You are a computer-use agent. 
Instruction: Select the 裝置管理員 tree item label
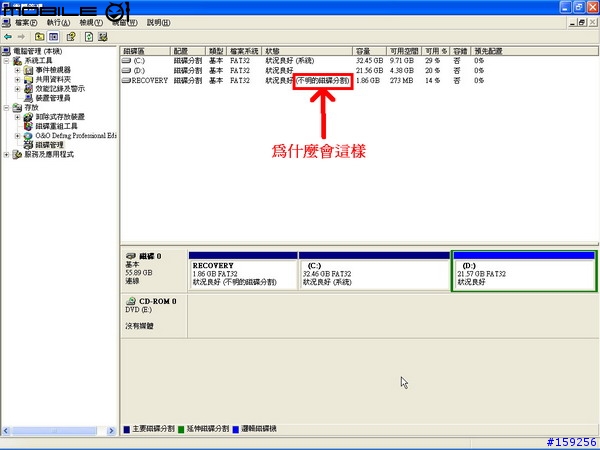[53, 98]
